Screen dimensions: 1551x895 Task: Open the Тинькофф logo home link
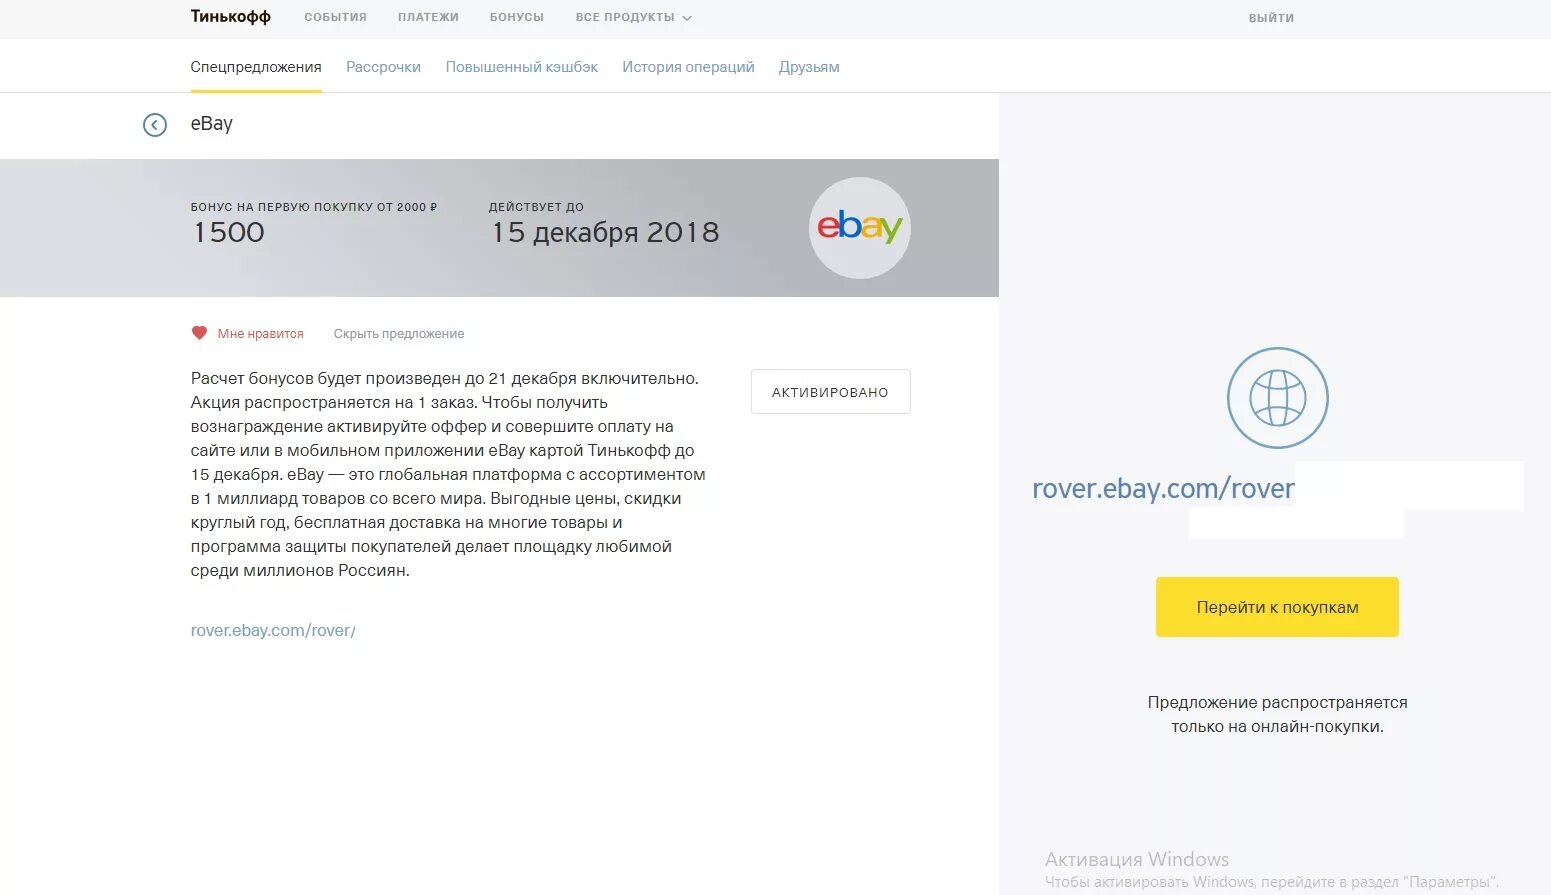click(x=231, y=16)
